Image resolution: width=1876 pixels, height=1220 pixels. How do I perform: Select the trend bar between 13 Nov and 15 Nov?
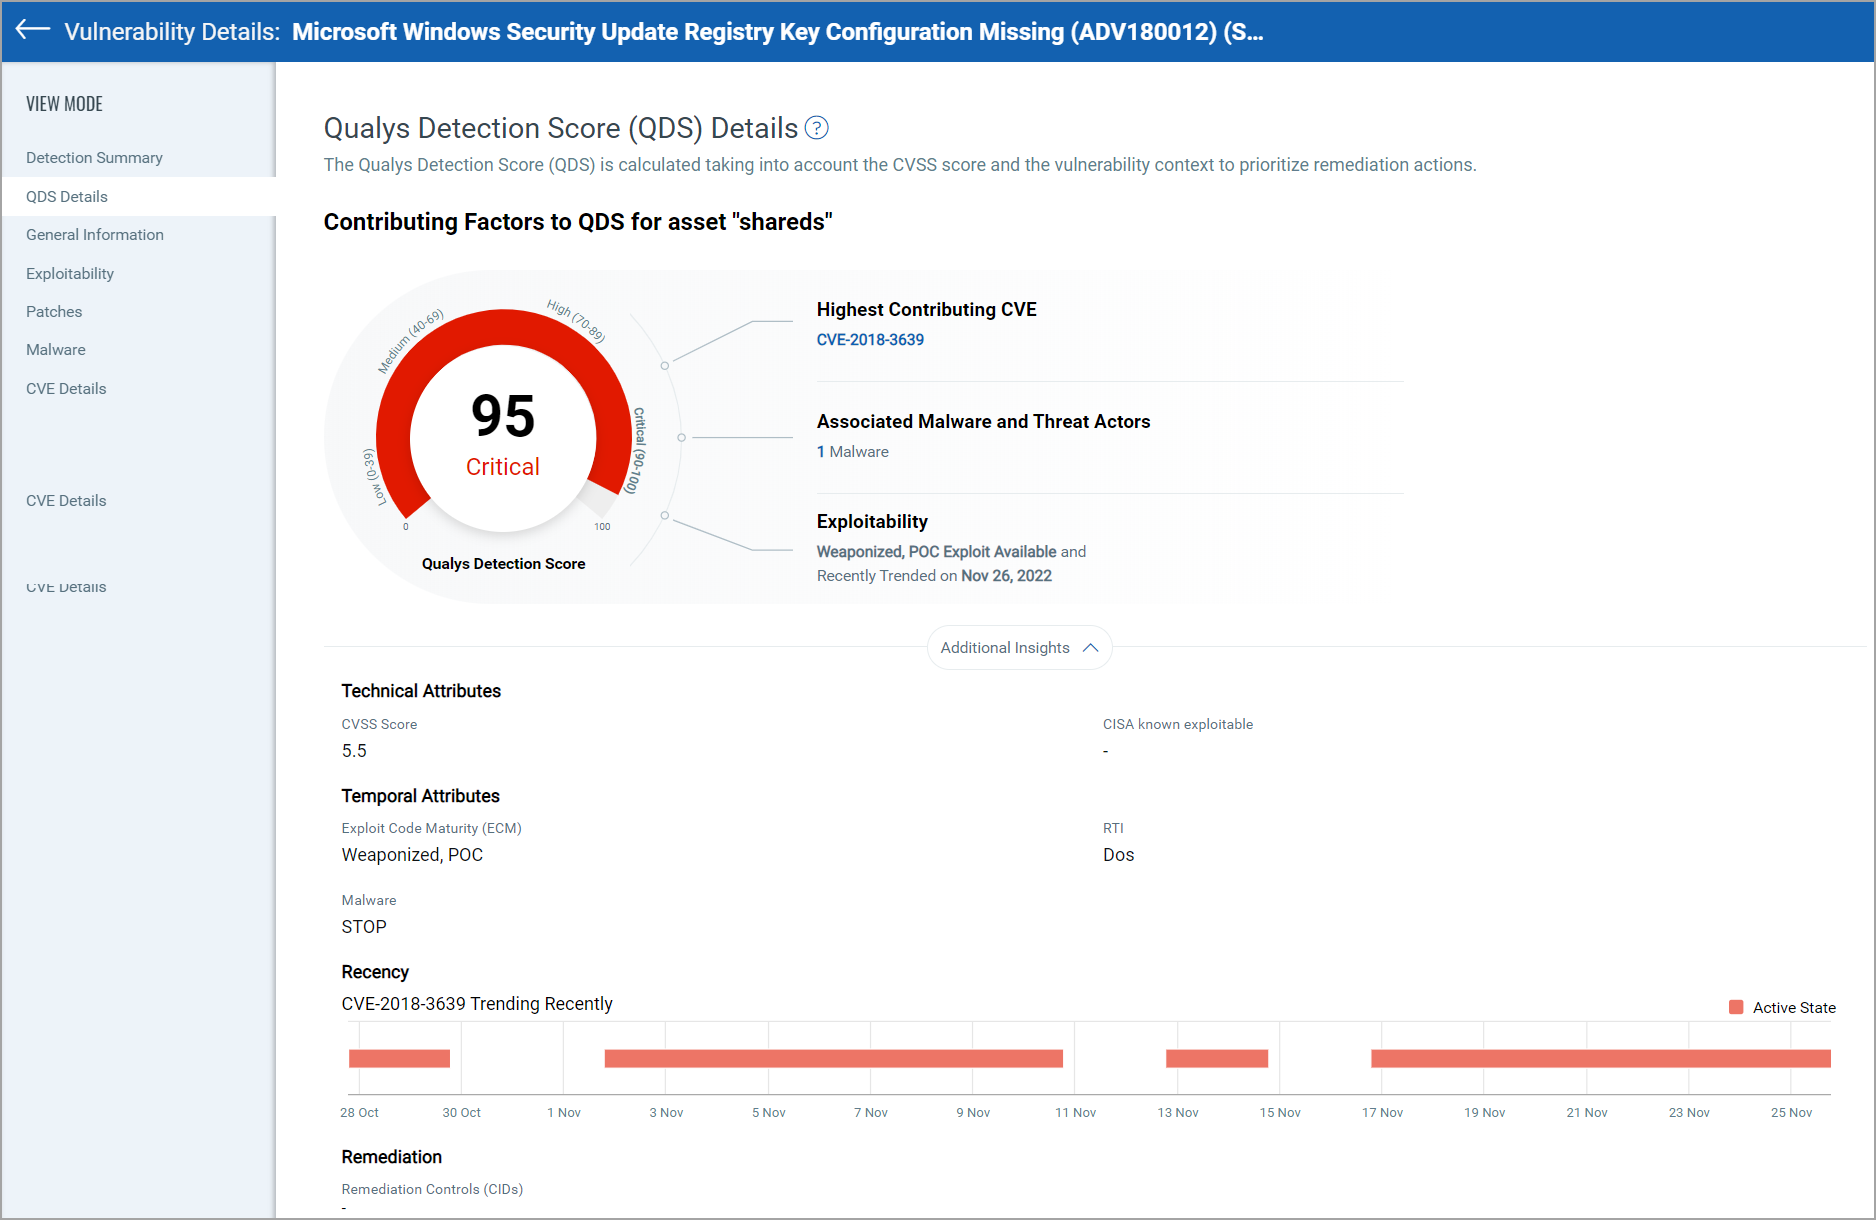click(x=1216, y=1058)
